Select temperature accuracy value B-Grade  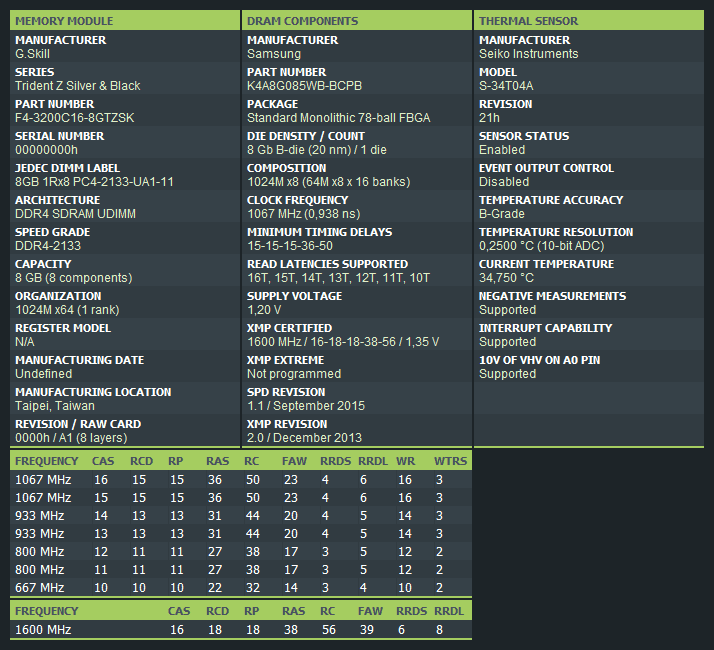click(x=502, y=214)
